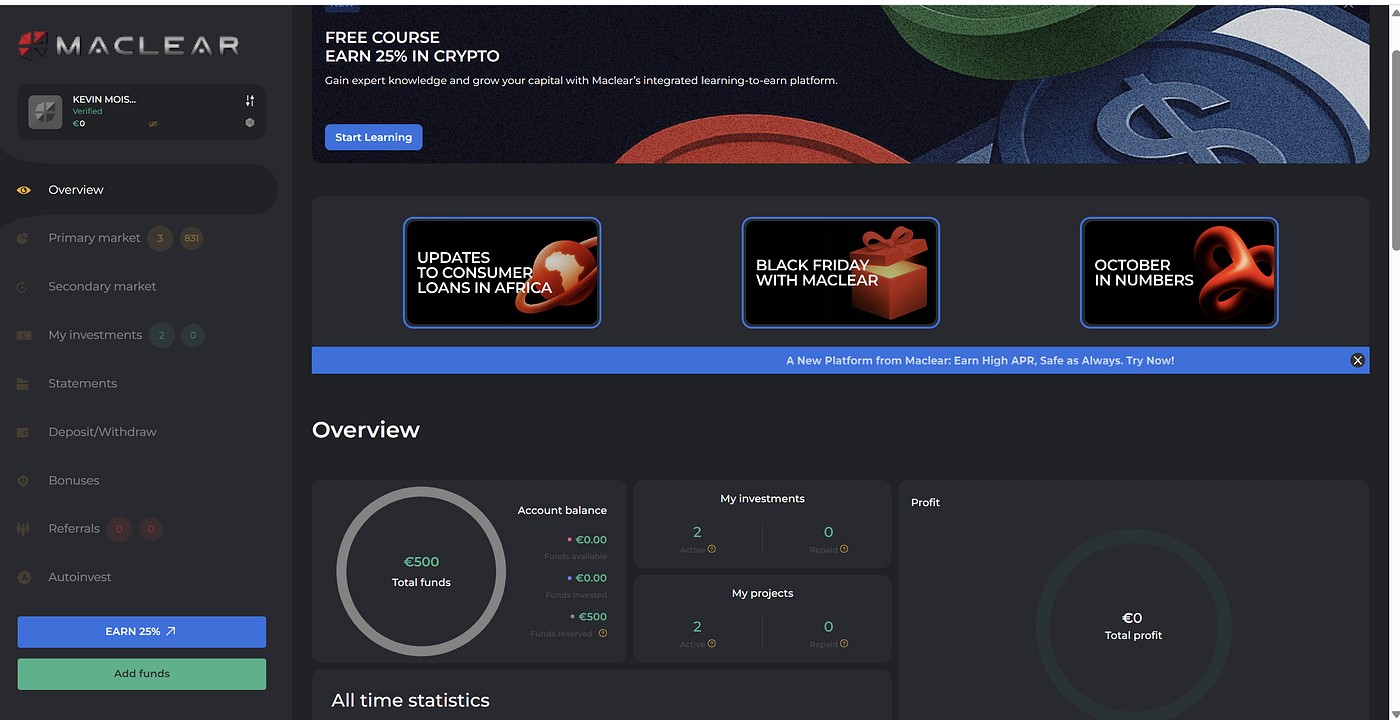Open the user profile avatar for Kevin

coord(45,112)
